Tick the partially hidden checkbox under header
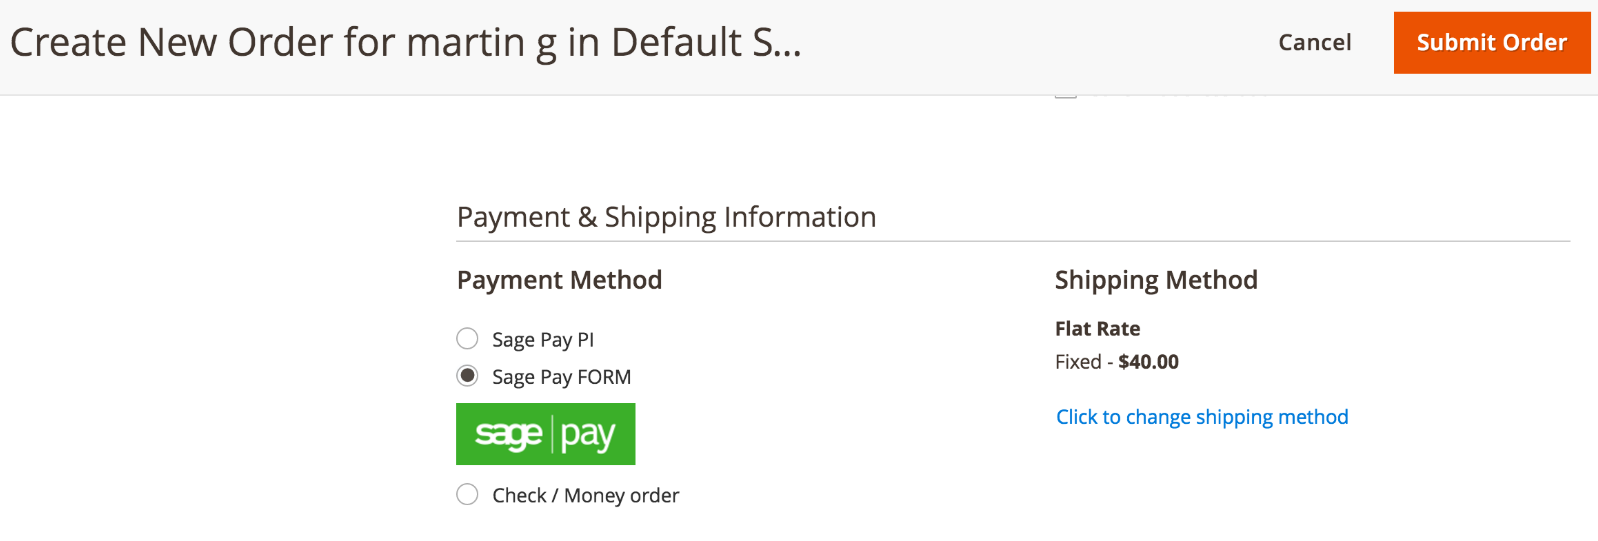Viewport: 1598px width, 541px height. 1066,93
